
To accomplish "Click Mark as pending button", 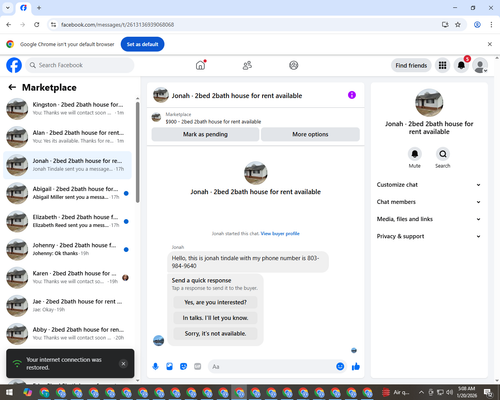I will point(205,134).
